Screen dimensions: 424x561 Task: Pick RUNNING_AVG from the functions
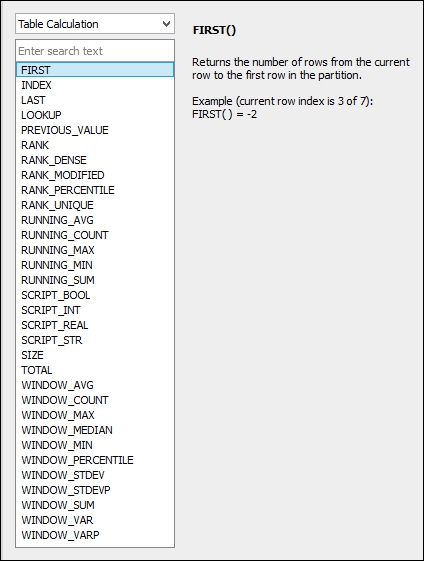pyautogui.click(x=95, y=220)
